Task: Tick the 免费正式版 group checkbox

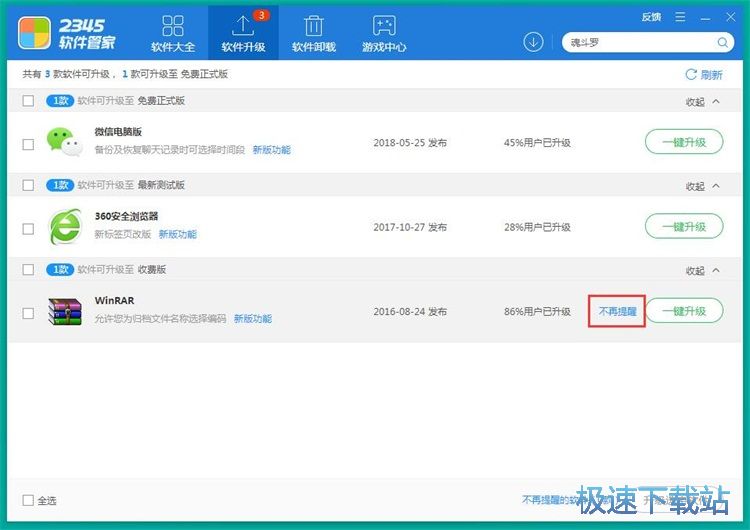Action: (28, 100)
